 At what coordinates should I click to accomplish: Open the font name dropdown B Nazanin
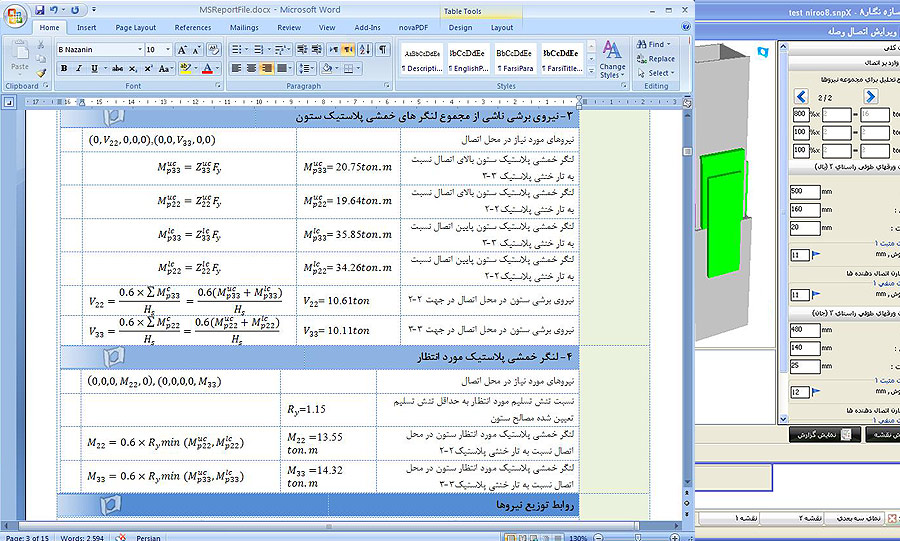click(x=98, y=49)
